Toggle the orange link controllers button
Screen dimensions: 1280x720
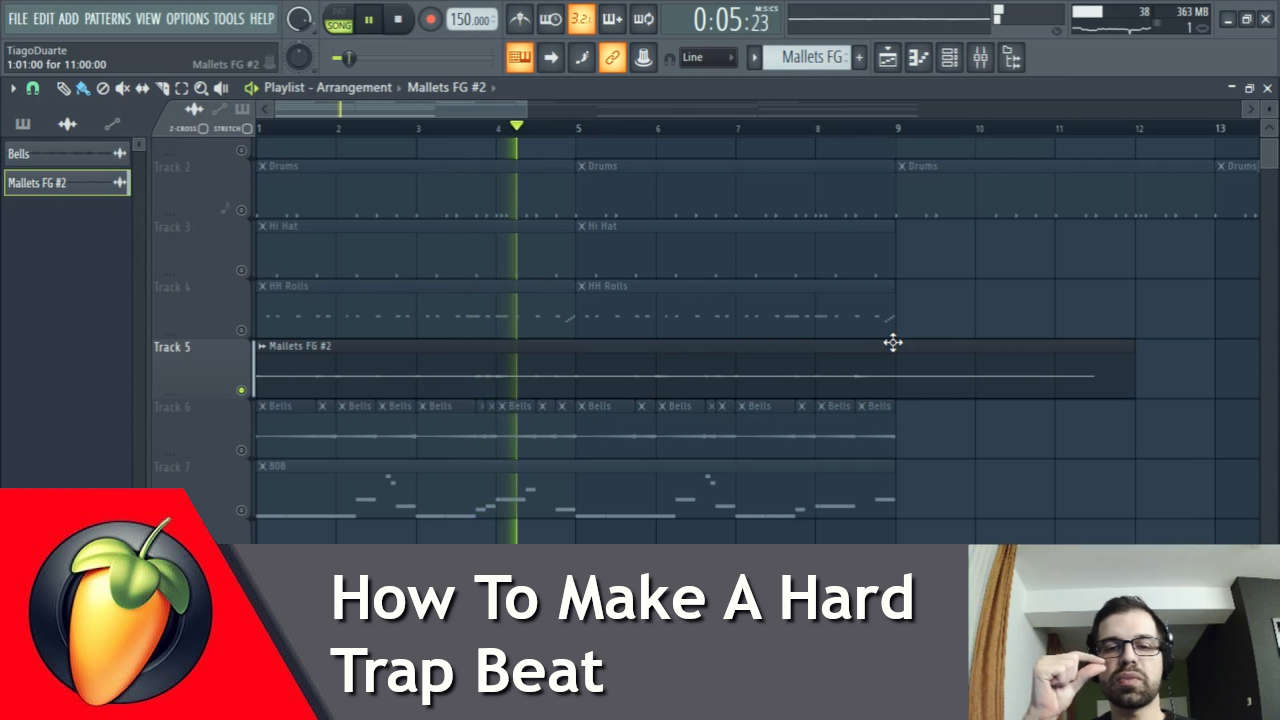(612, 57)
